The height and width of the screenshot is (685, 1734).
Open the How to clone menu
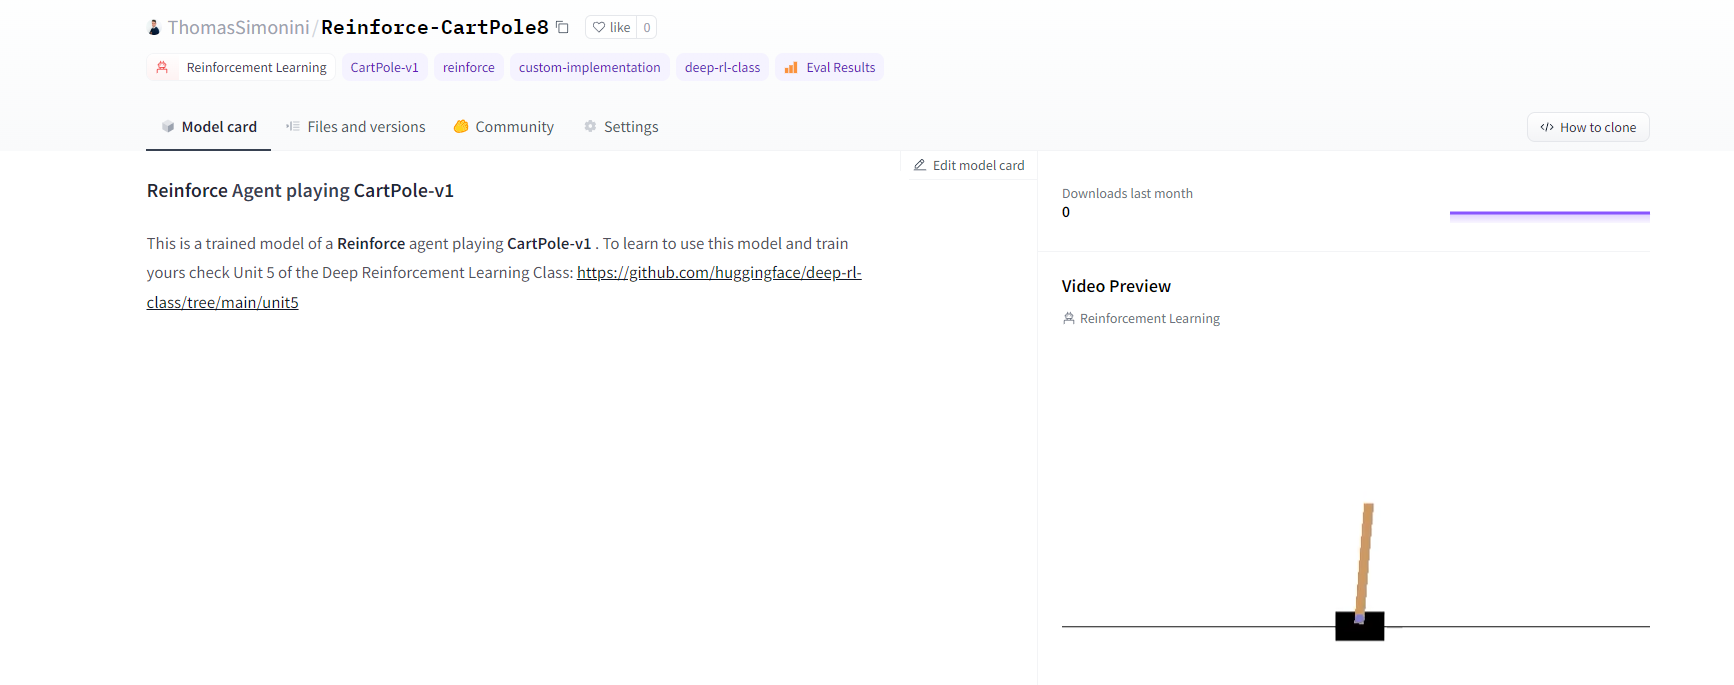[1588, 127]
